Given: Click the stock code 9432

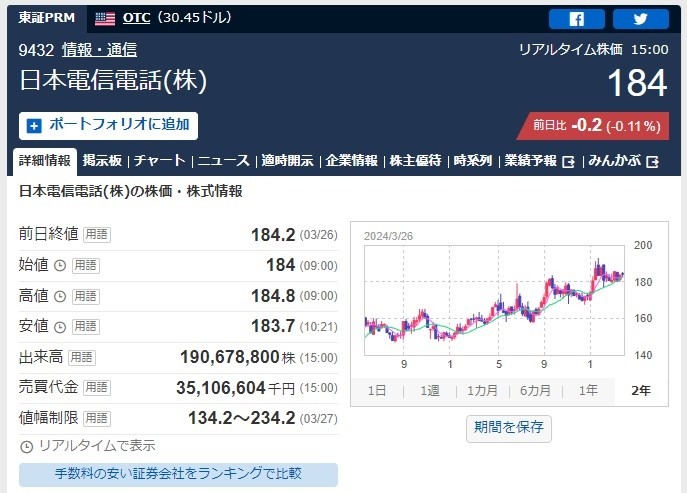Looking at the screenshot, I should [x=36, y=50].
